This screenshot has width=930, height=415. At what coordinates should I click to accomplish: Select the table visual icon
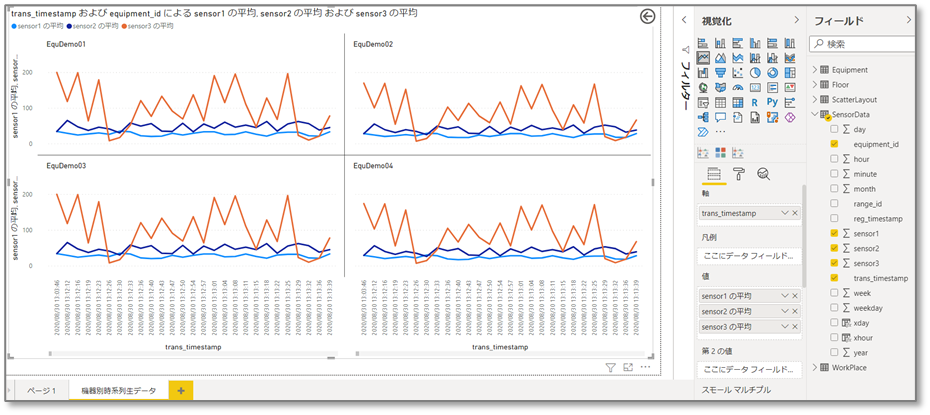(x=721, y=103)
